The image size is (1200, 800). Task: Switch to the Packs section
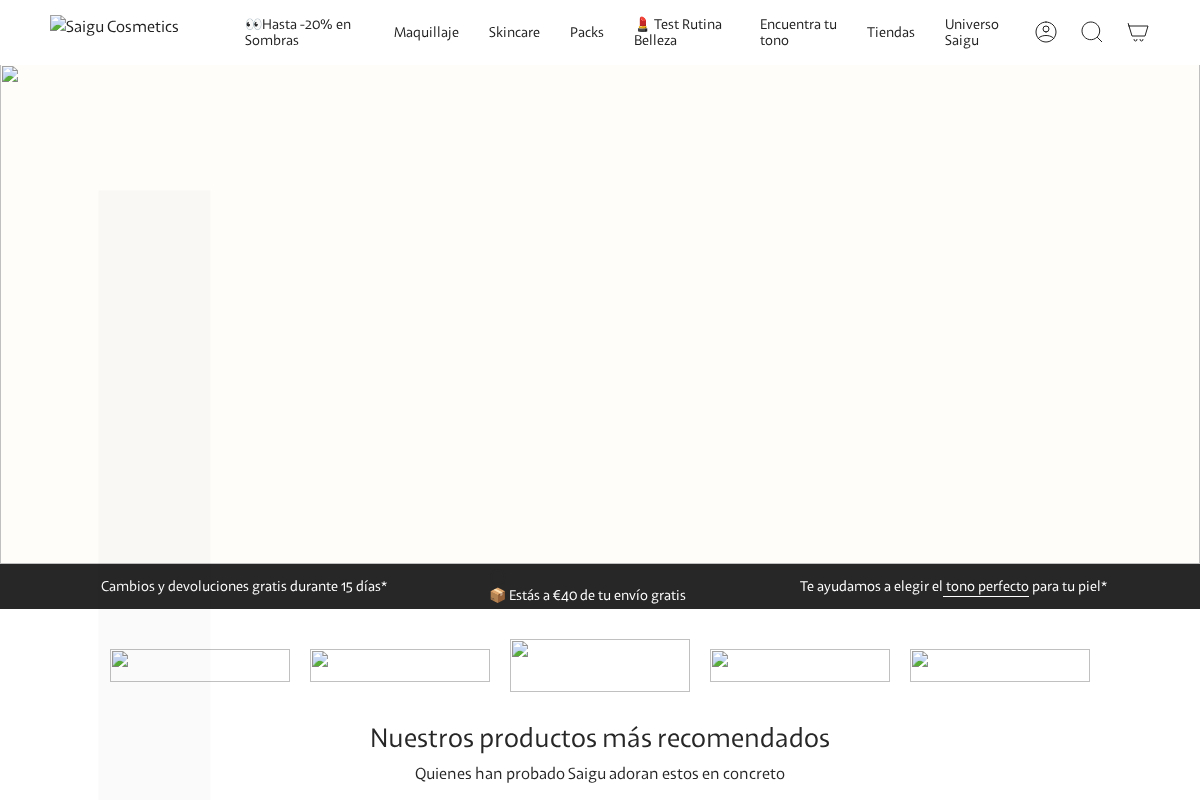click(587, 32)
